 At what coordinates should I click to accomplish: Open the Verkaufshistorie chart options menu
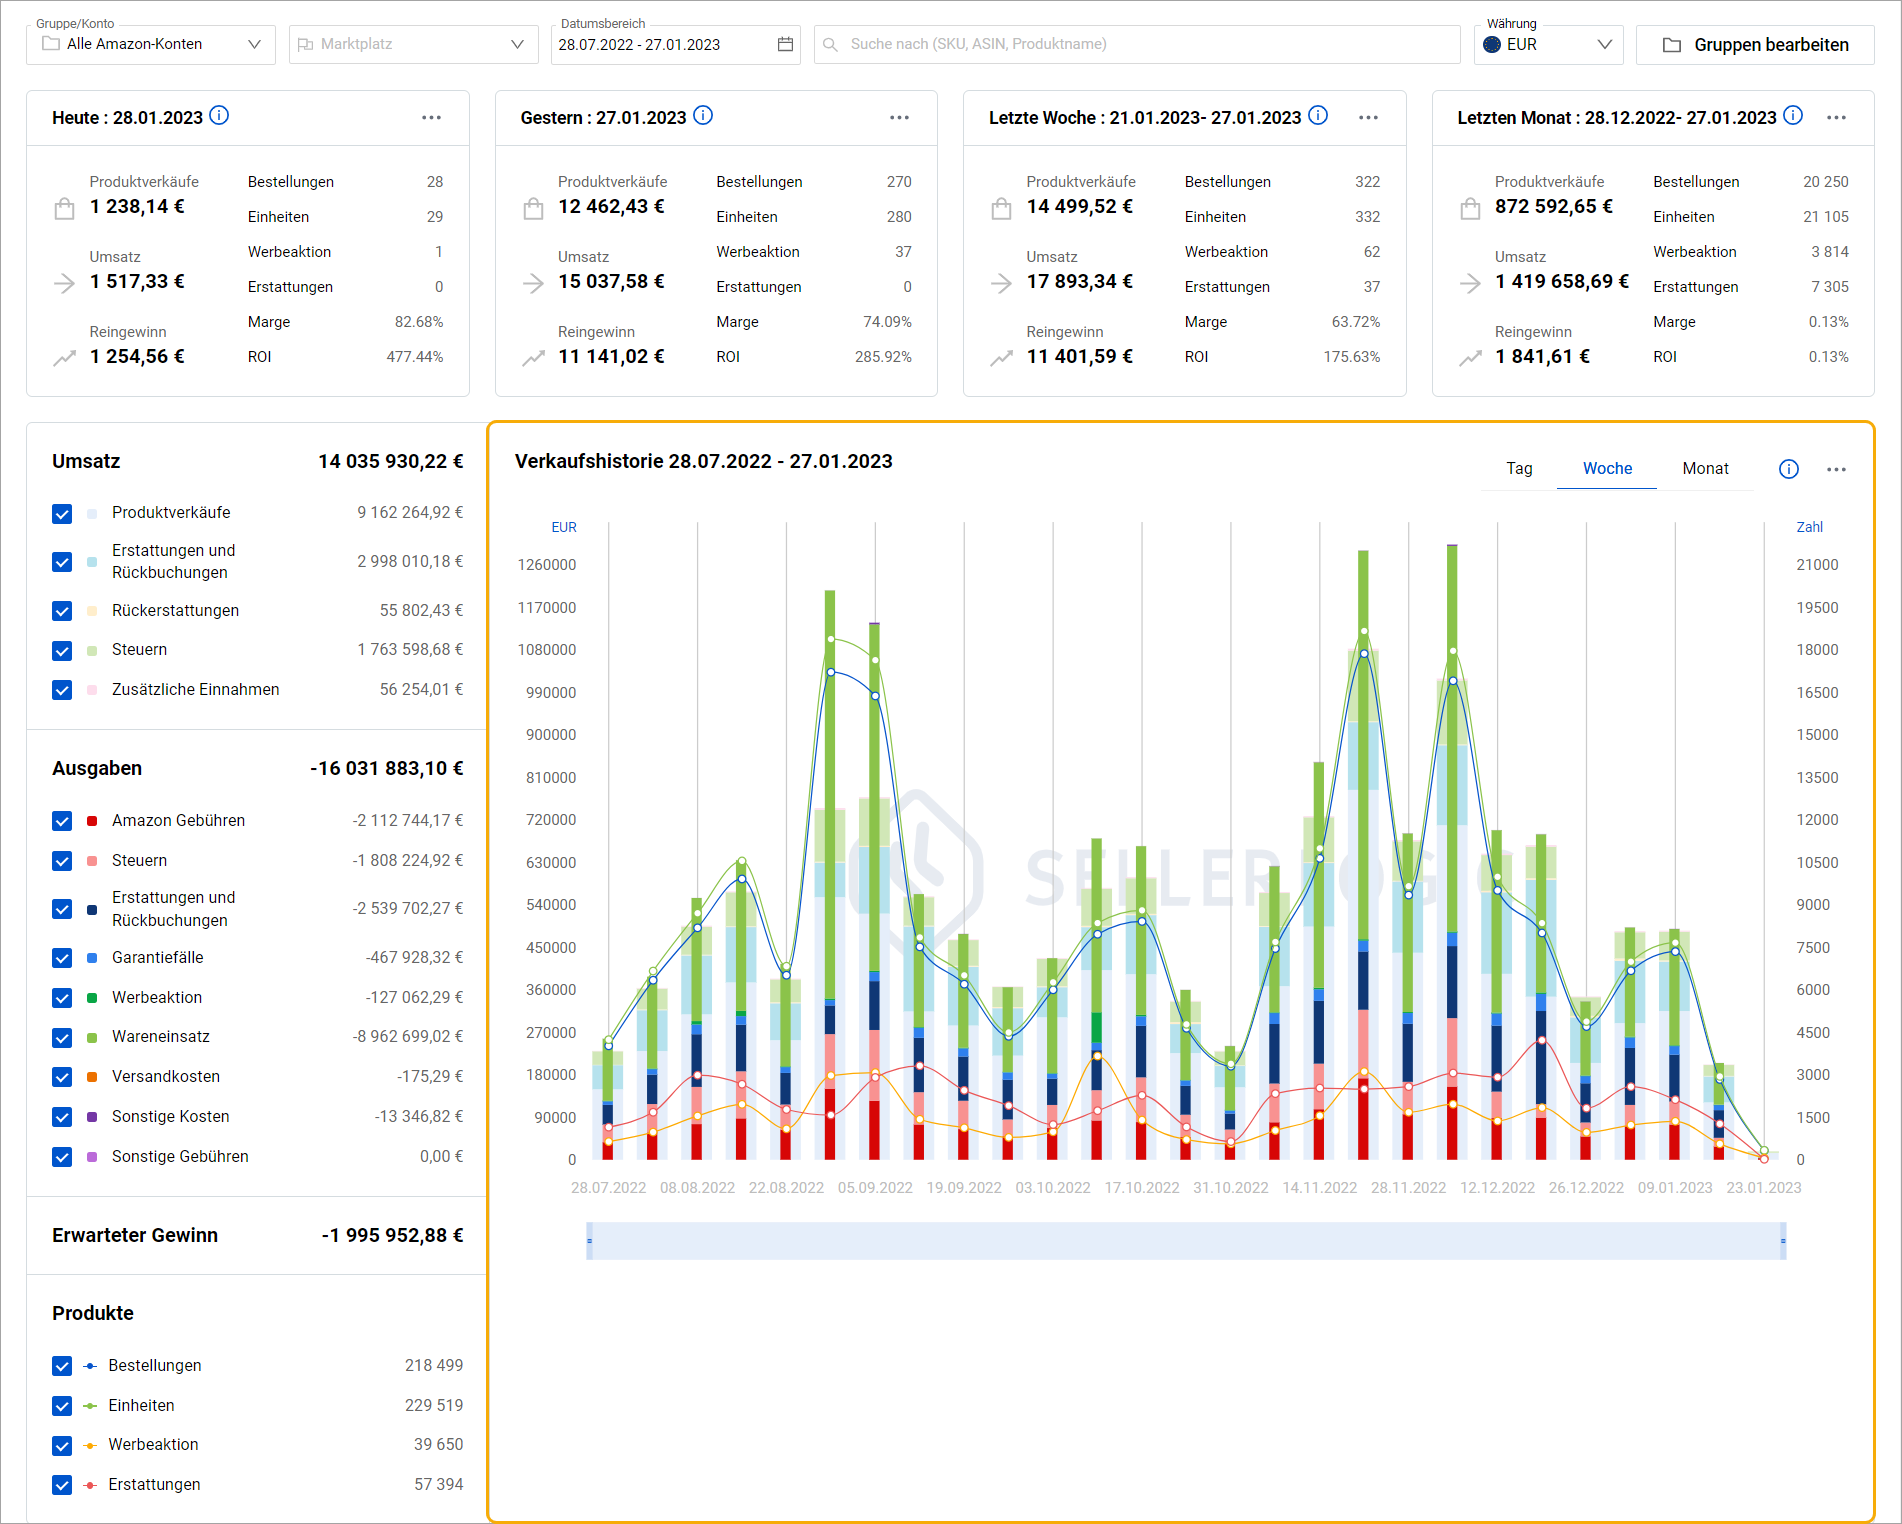1837,469
